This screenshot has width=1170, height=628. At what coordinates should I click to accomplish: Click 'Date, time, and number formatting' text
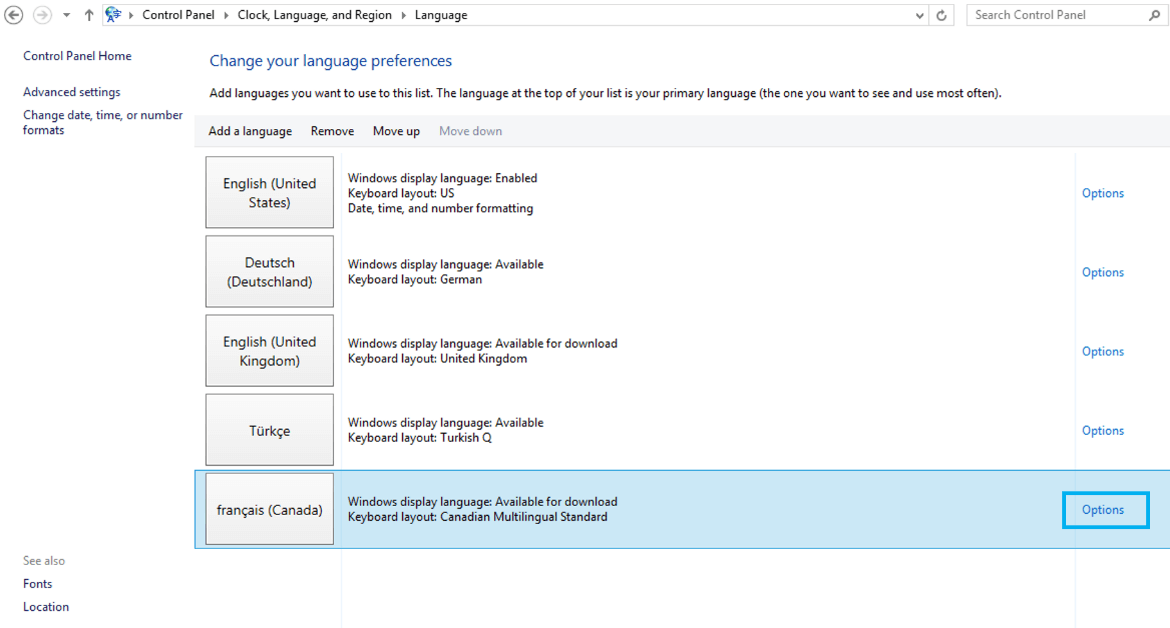440,209
